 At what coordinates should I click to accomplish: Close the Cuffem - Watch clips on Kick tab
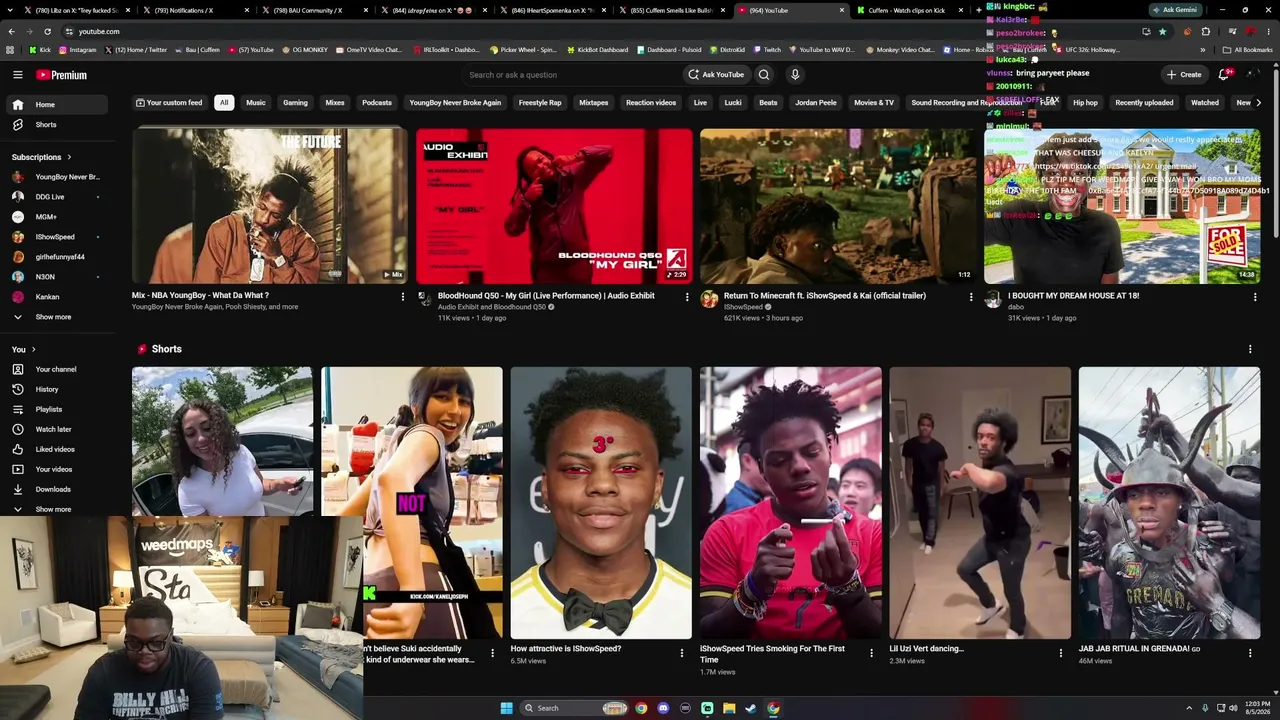click(x=961, y=10)
